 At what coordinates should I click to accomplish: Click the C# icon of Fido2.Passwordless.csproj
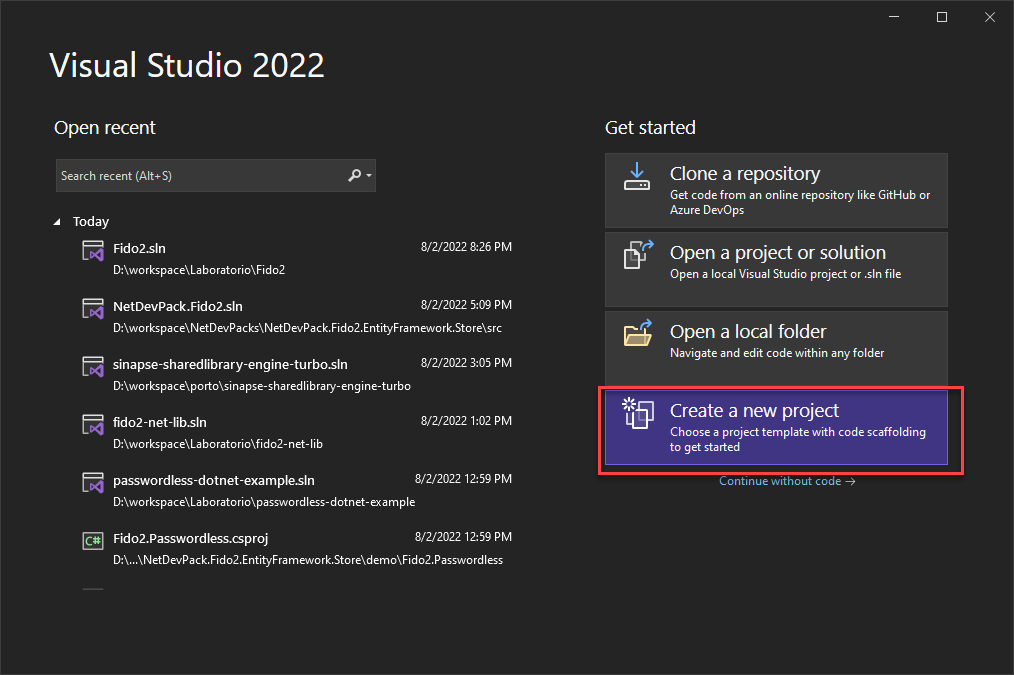click(x=92, y=541)
